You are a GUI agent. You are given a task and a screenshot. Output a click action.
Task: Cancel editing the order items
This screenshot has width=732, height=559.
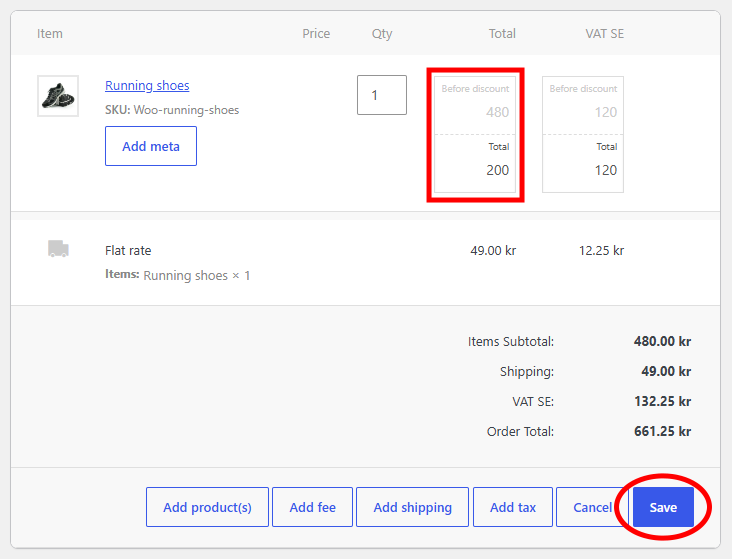(x=592, y=507)
